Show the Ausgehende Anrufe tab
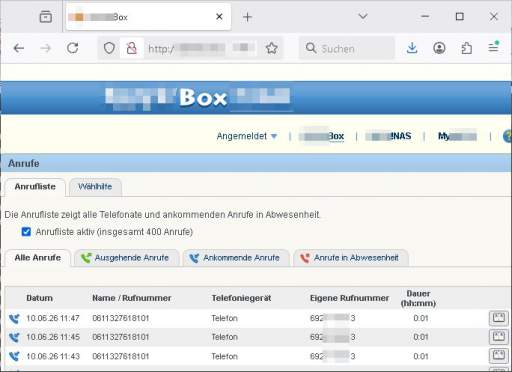Viewport: 512px width, 372px height. 127,258
